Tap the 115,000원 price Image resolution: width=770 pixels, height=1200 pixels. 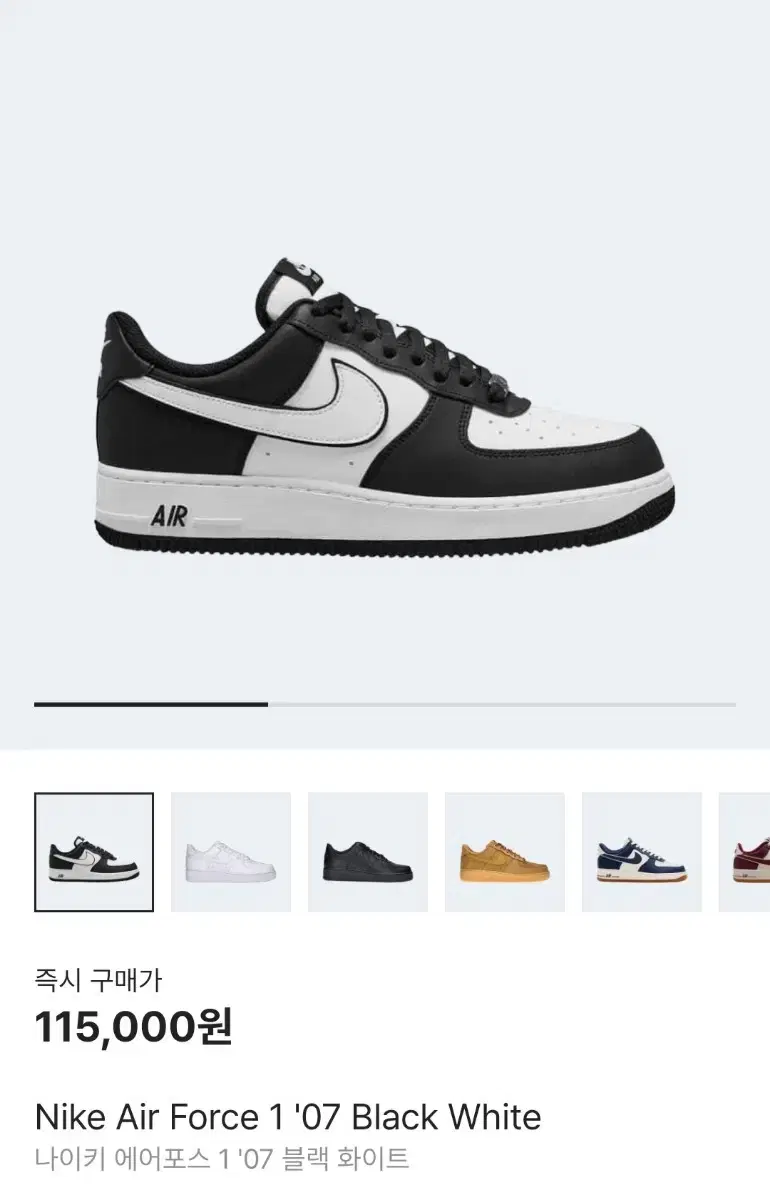tap(134, 1026)
